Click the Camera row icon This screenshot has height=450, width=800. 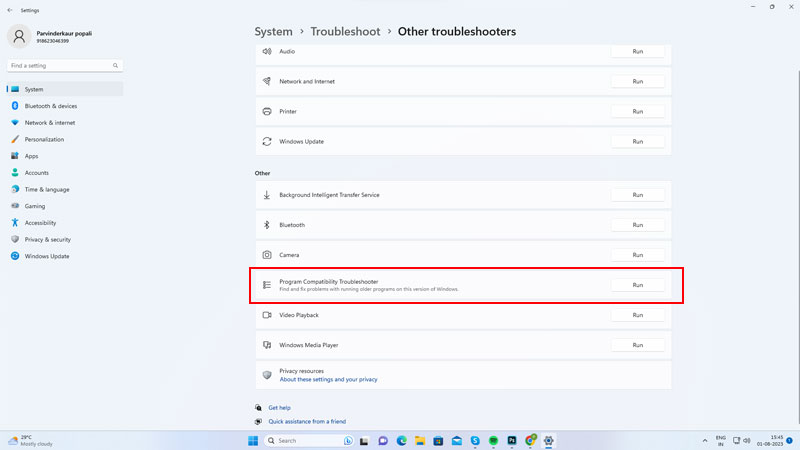pyautogui.click(x=267, y=255)
